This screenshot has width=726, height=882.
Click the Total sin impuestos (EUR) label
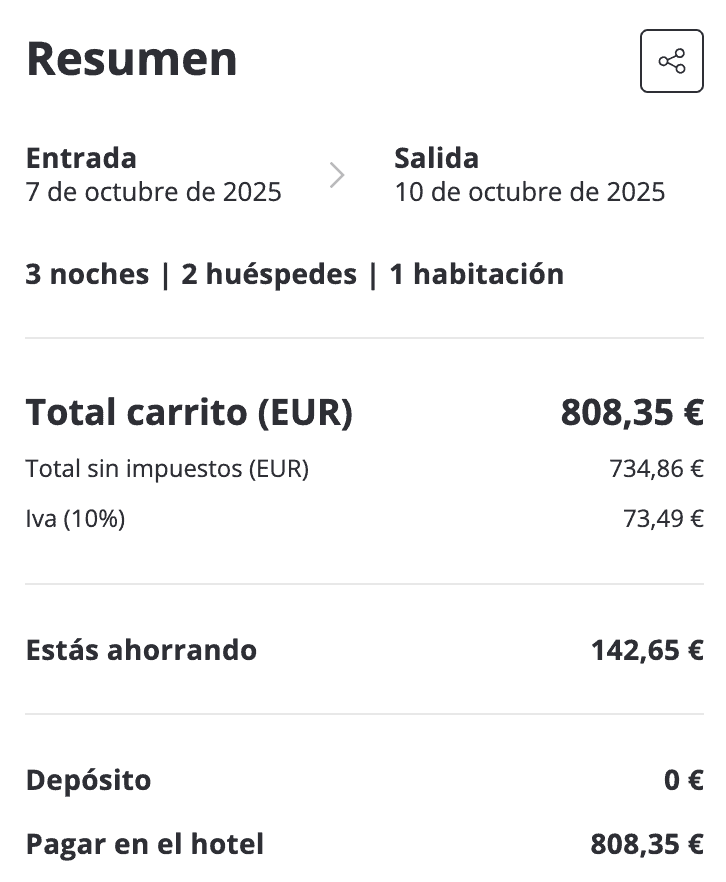[167, 468]
